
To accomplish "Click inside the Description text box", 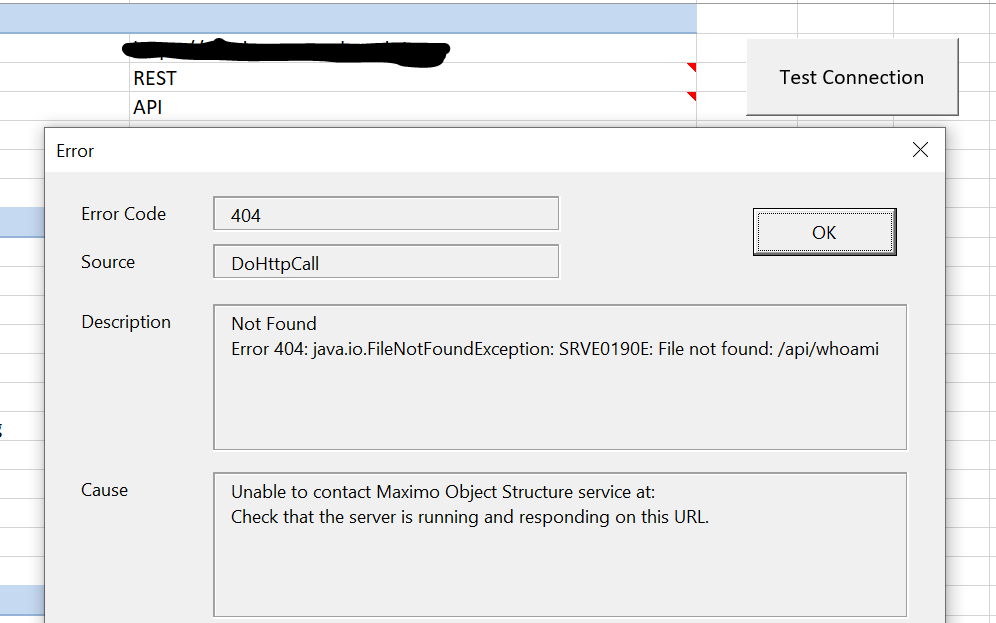I will coord(560,377).
